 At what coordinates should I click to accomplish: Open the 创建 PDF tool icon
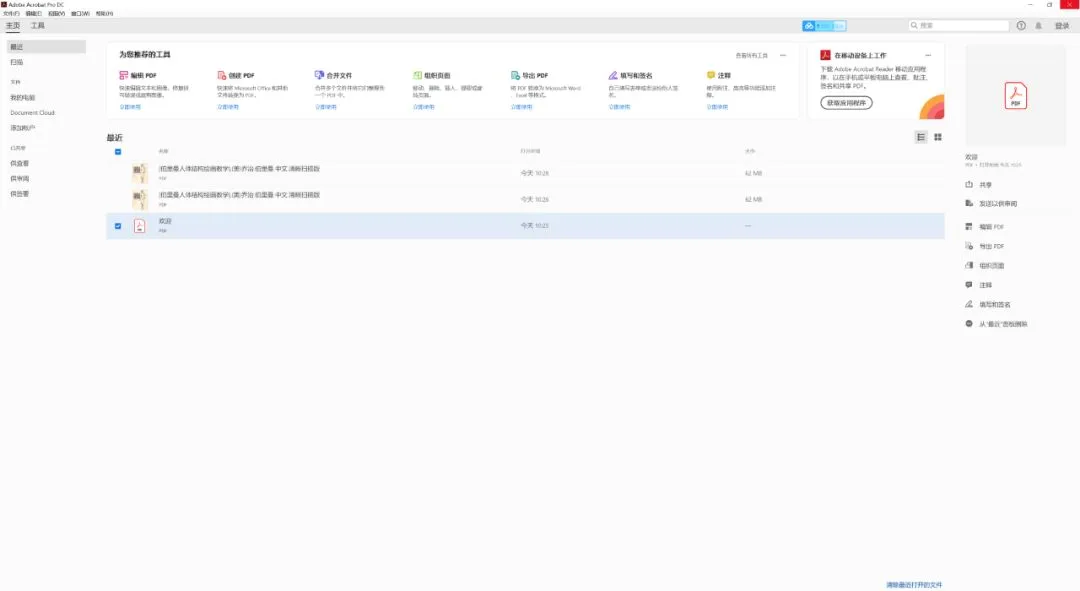[221, 75]
